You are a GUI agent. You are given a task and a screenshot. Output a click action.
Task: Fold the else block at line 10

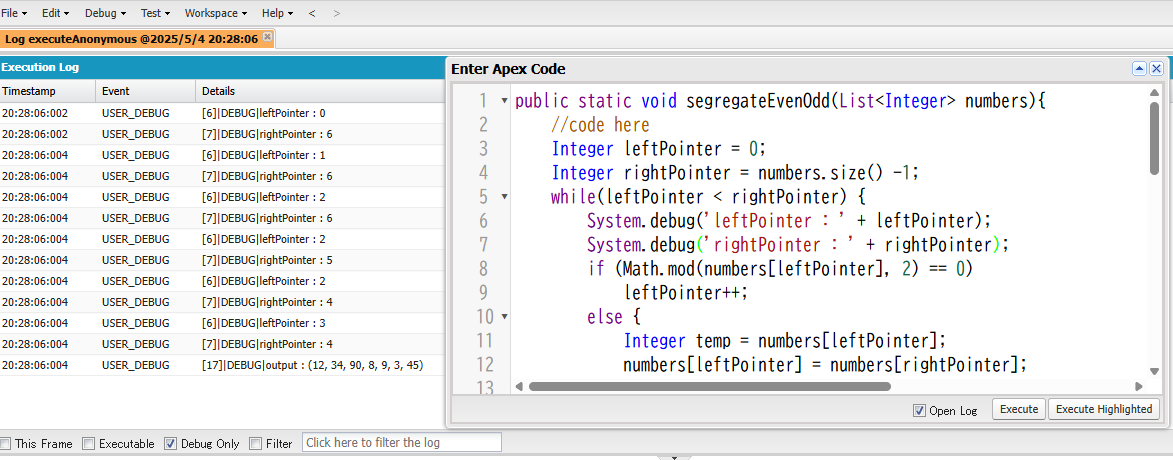click(x=504, y=316)
